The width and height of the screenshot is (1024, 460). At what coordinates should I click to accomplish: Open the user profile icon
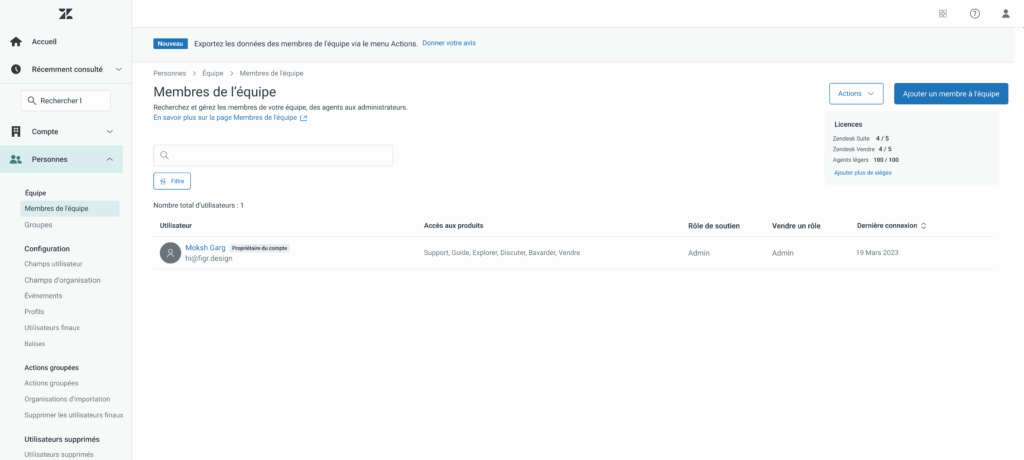pos(1006,14)
